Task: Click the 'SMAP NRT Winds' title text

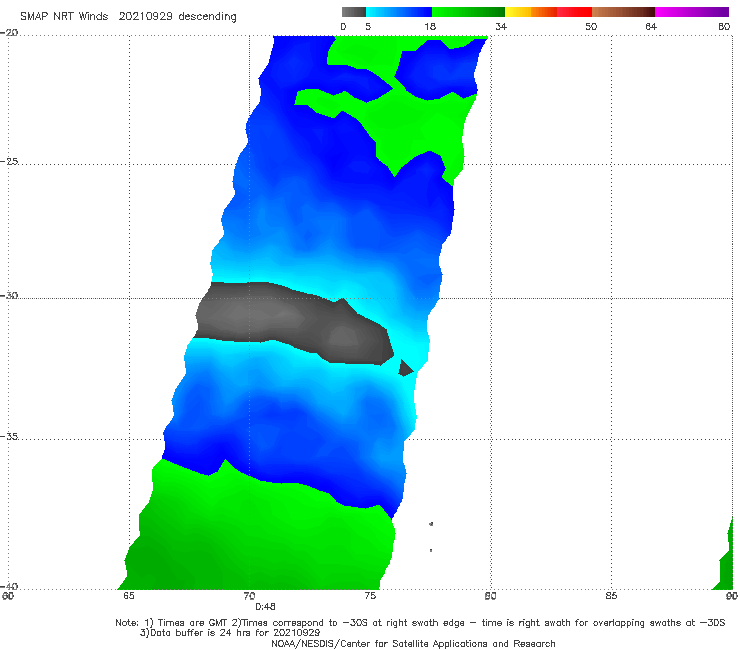Action: click(x=64, y=17)
